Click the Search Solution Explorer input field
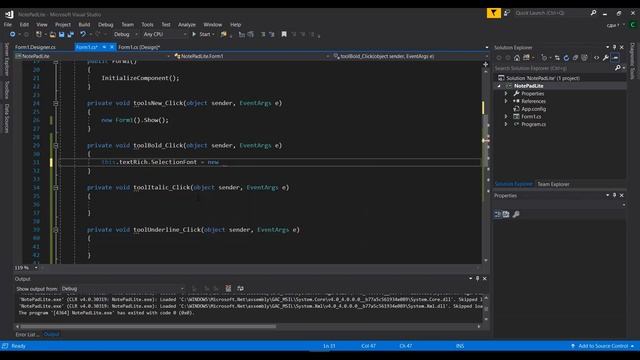Screen dimensions: 640x360 pos(553,68)
